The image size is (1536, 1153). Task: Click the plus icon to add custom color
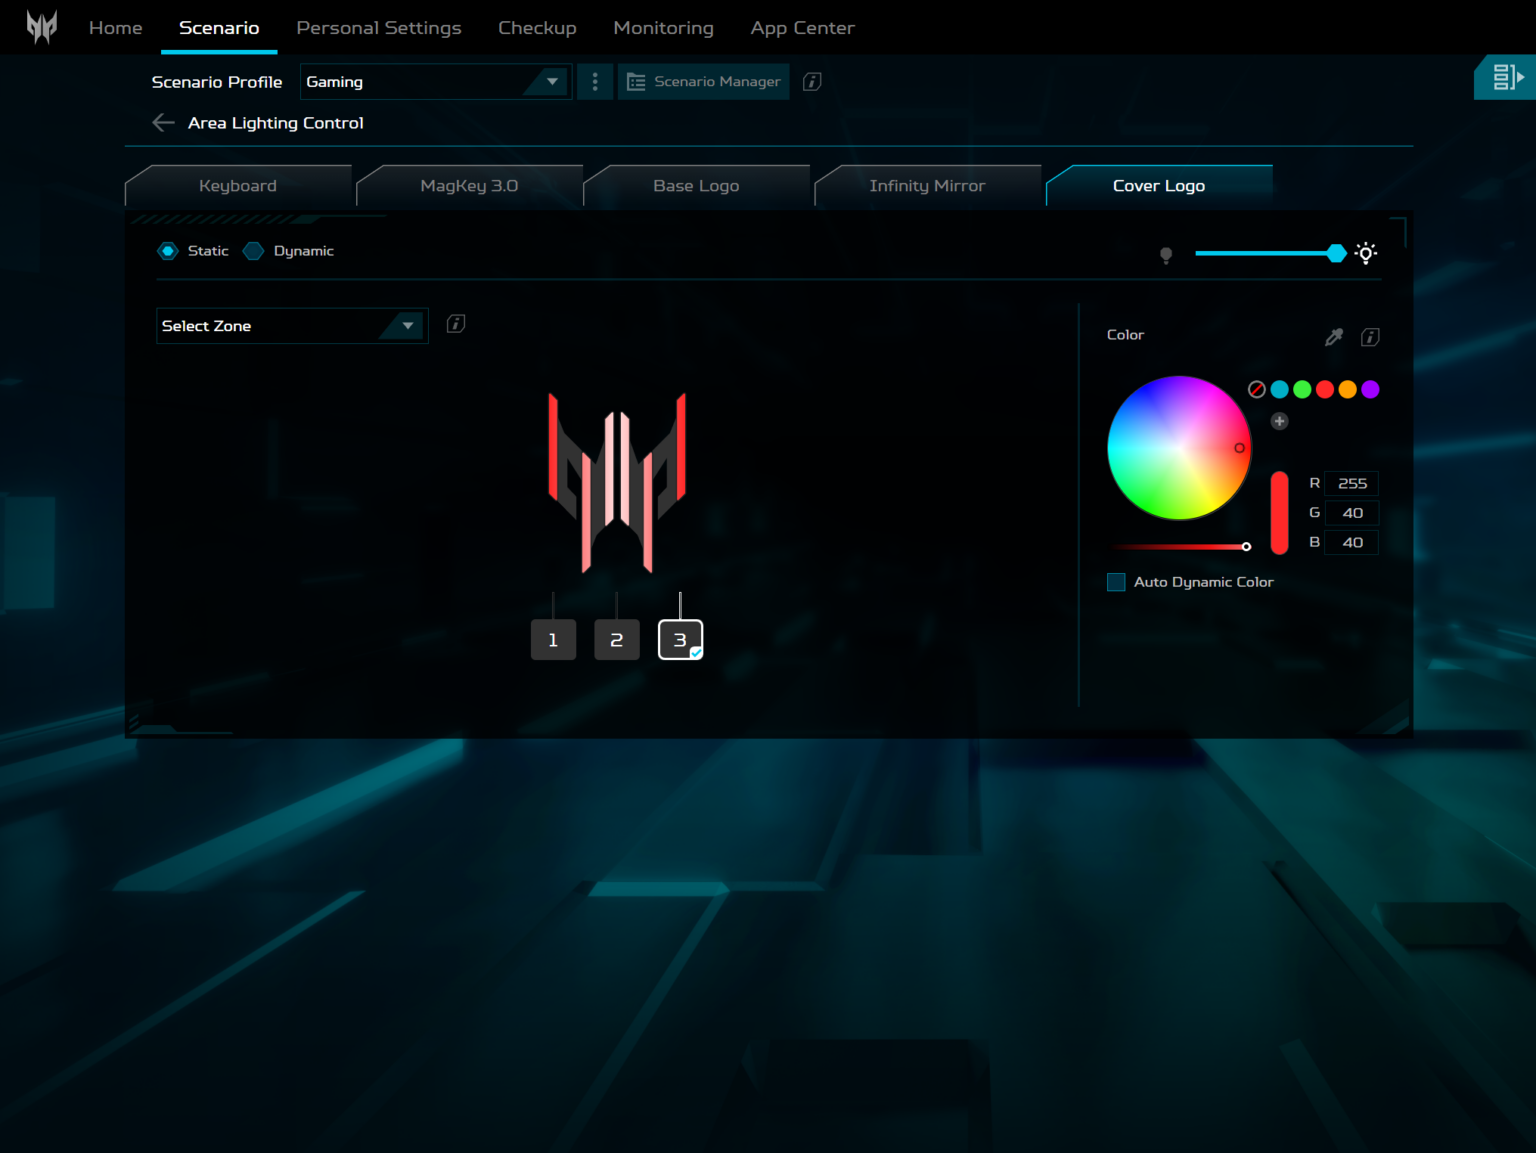click(1279, 421)
